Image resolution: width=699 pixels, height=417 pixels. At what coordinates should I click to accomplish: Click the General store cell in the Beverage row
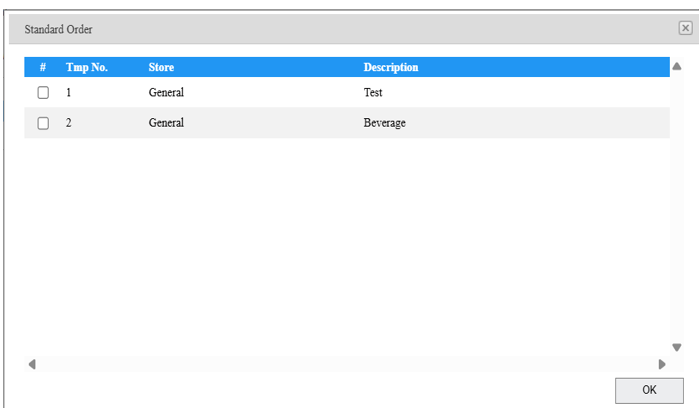click(x=166, y=123)
